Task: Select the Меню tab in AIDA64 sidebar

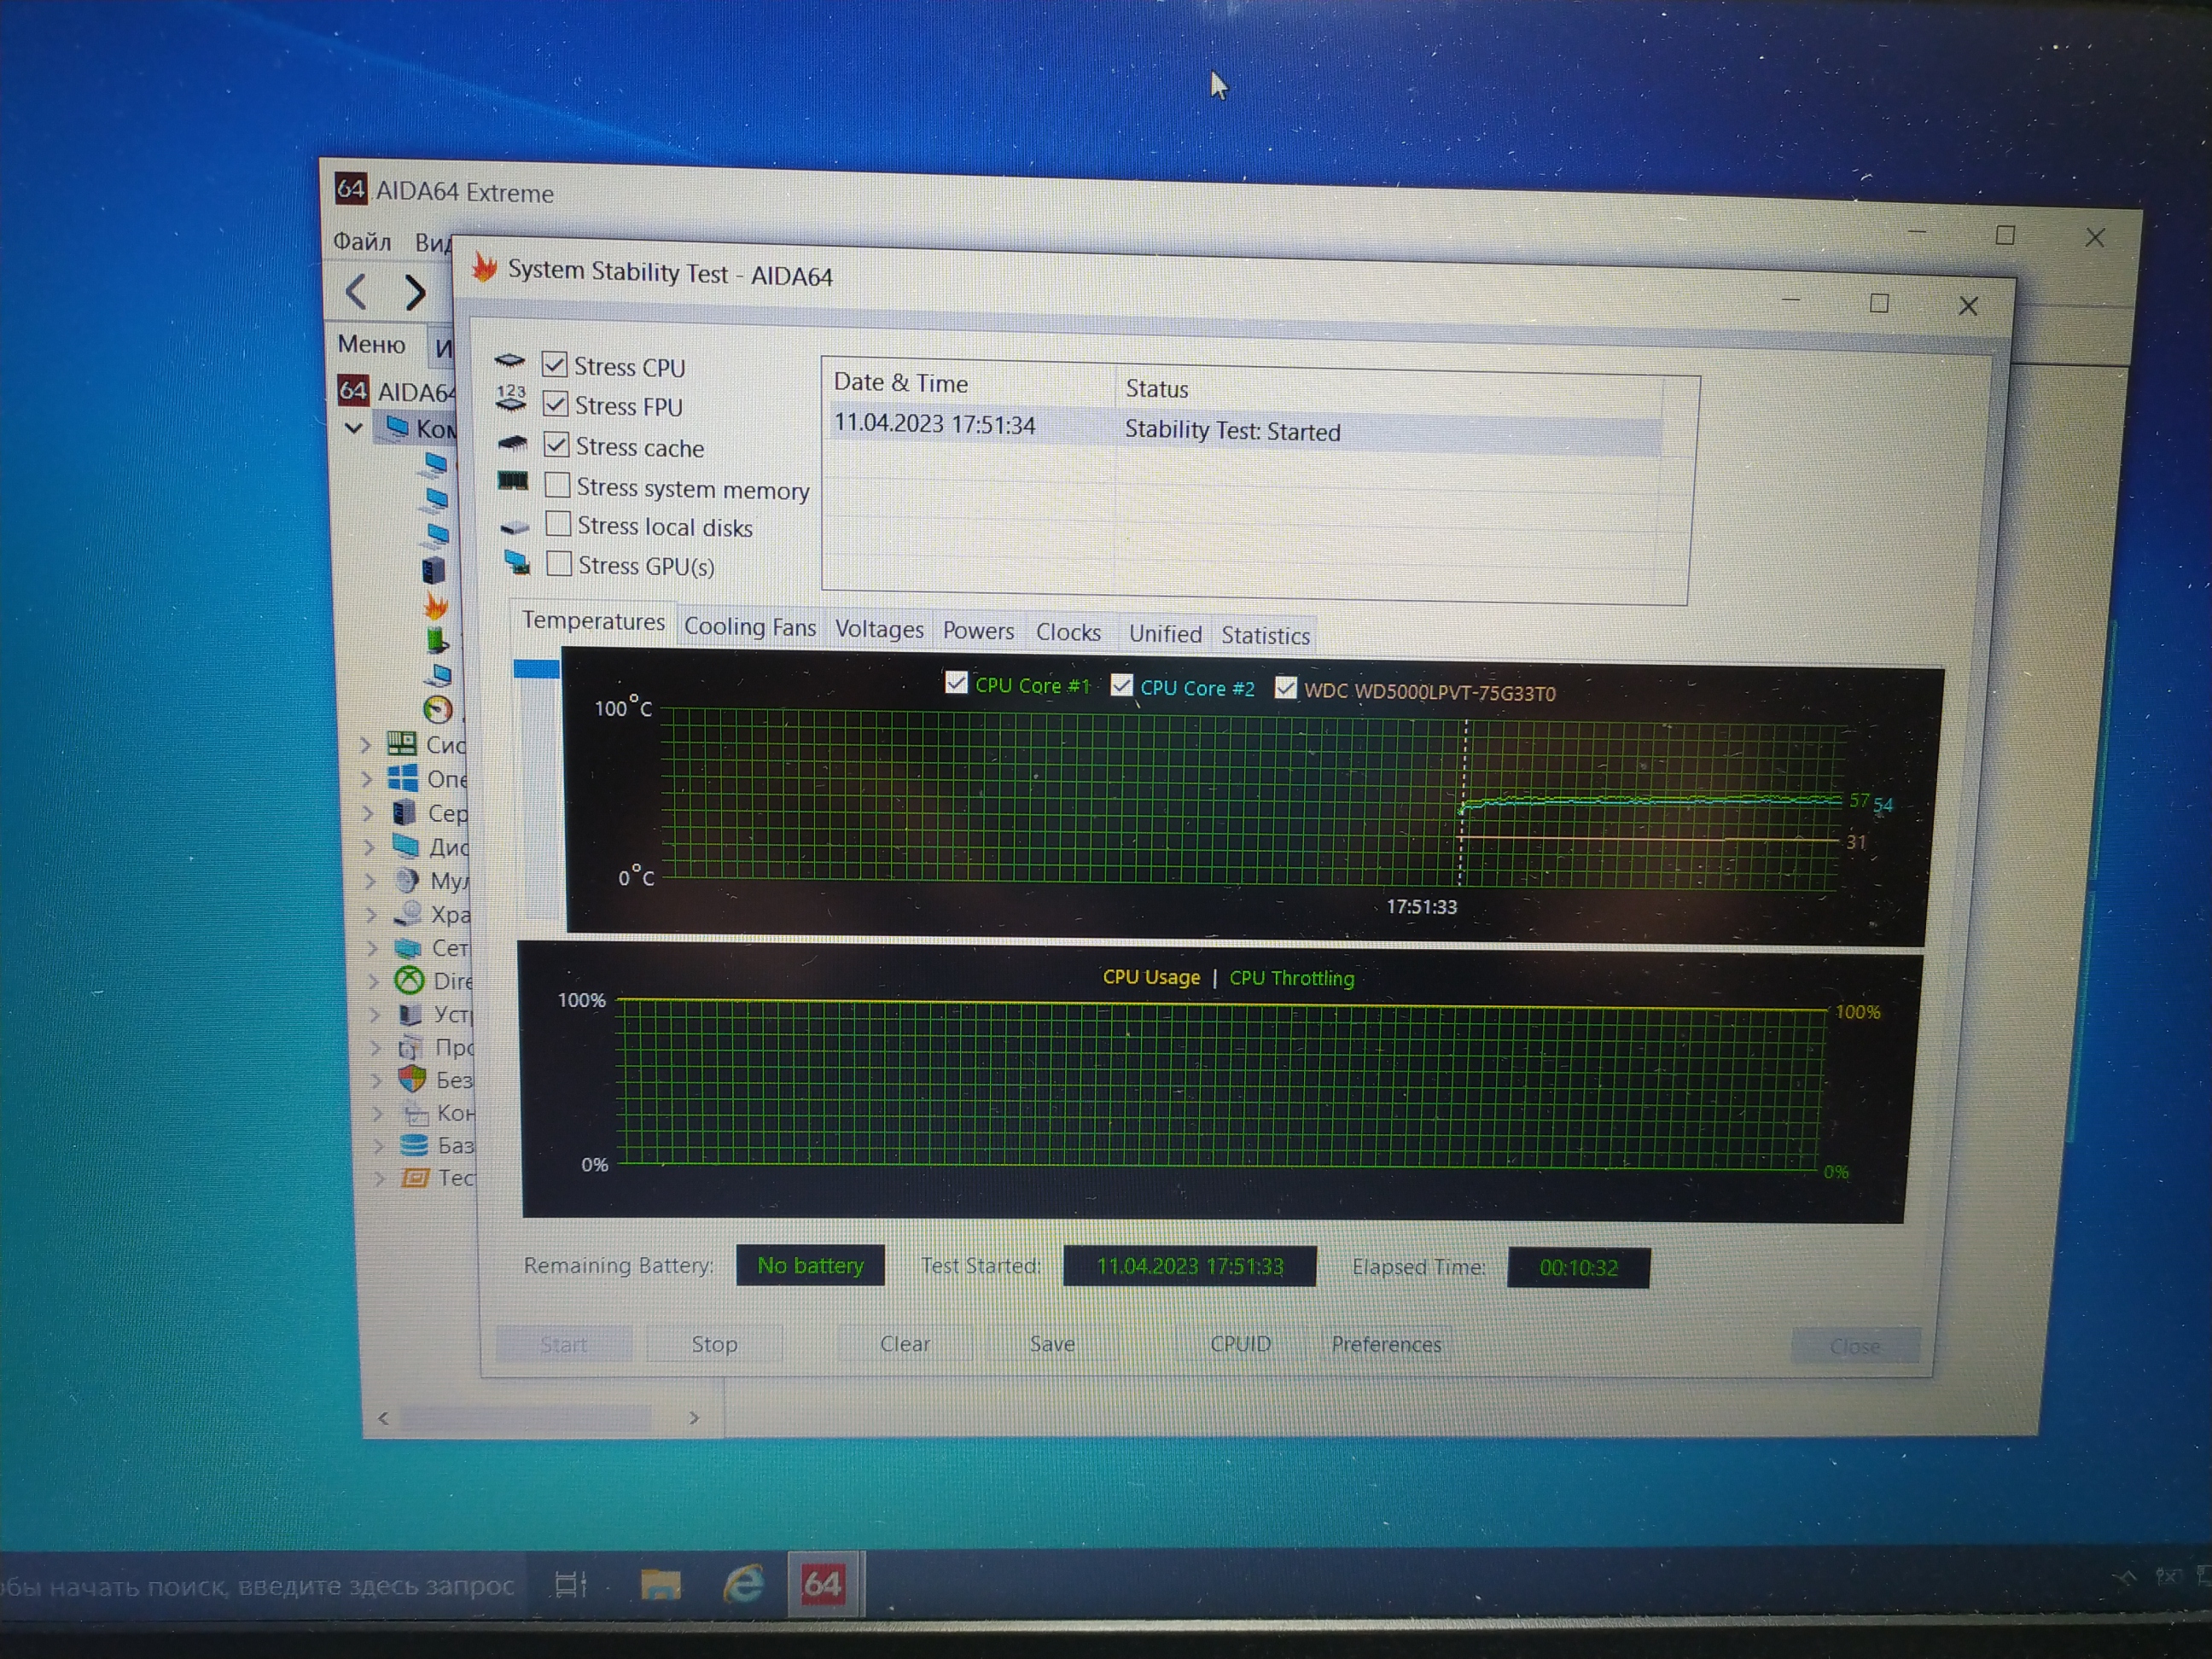Action: (x=371, y=344)
